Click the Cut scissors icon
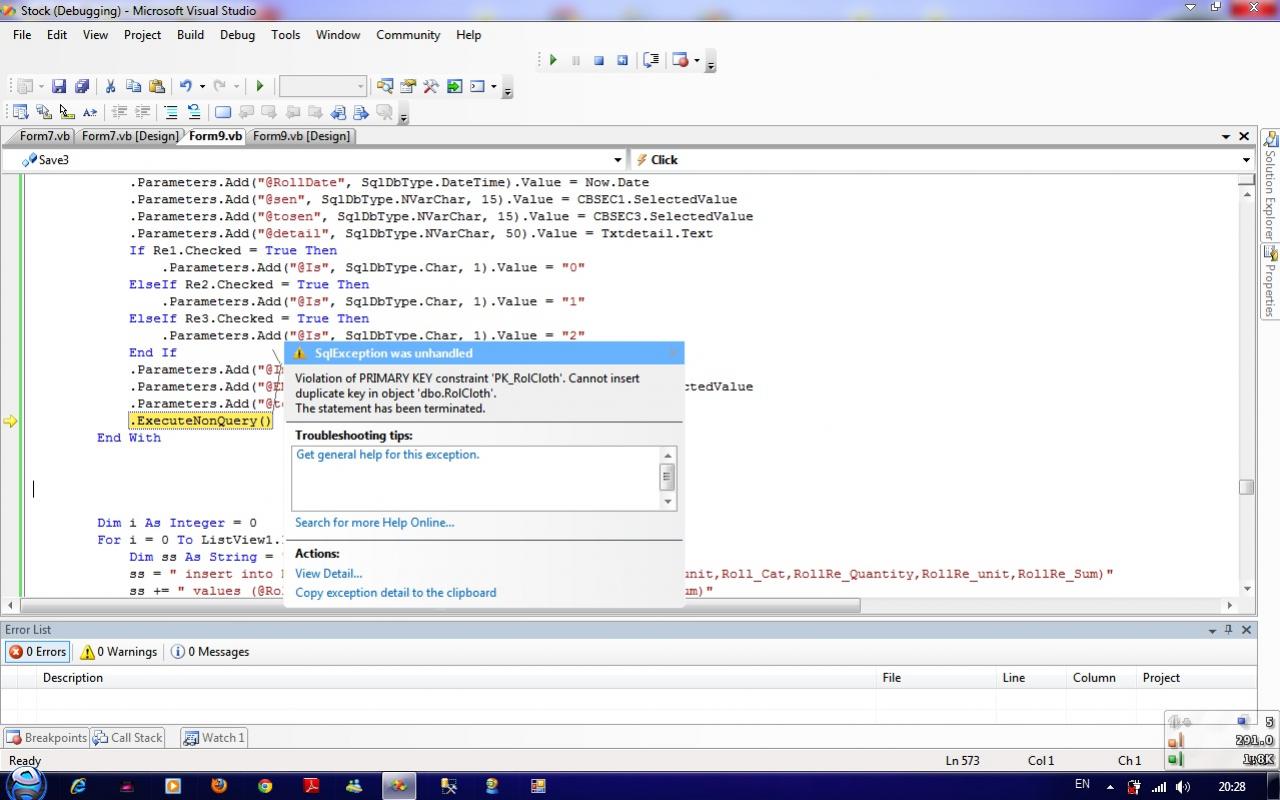This screenshot has width=1280, height=800. [x=110, y=87]
